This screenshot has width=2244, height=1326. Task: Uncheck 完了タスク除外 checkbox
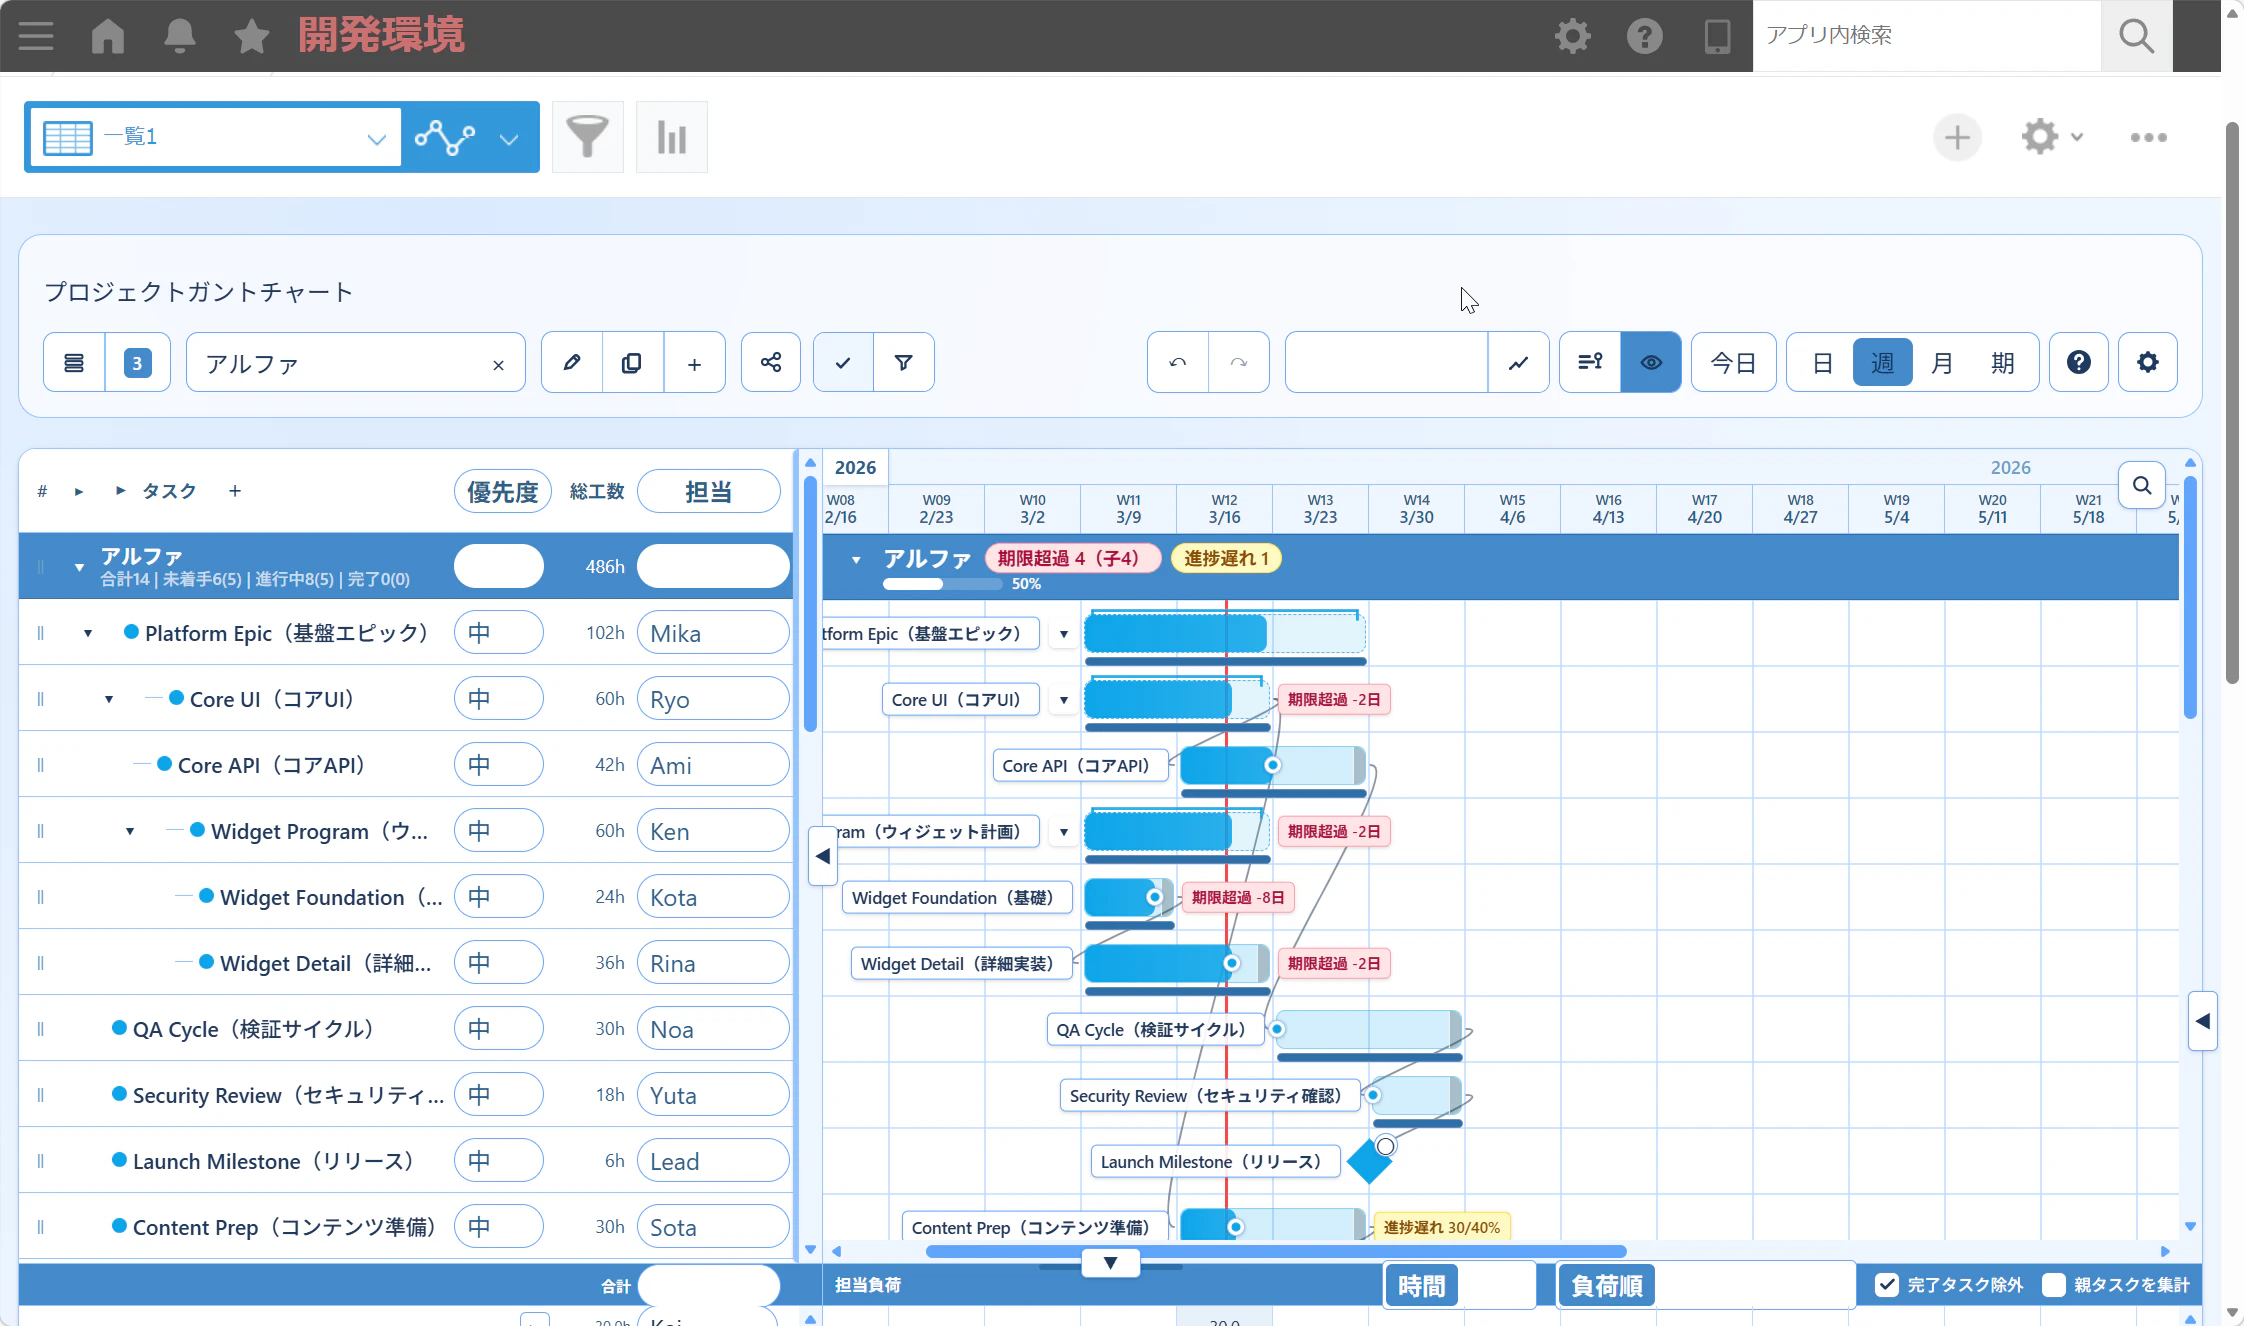click(1886, 1285)
